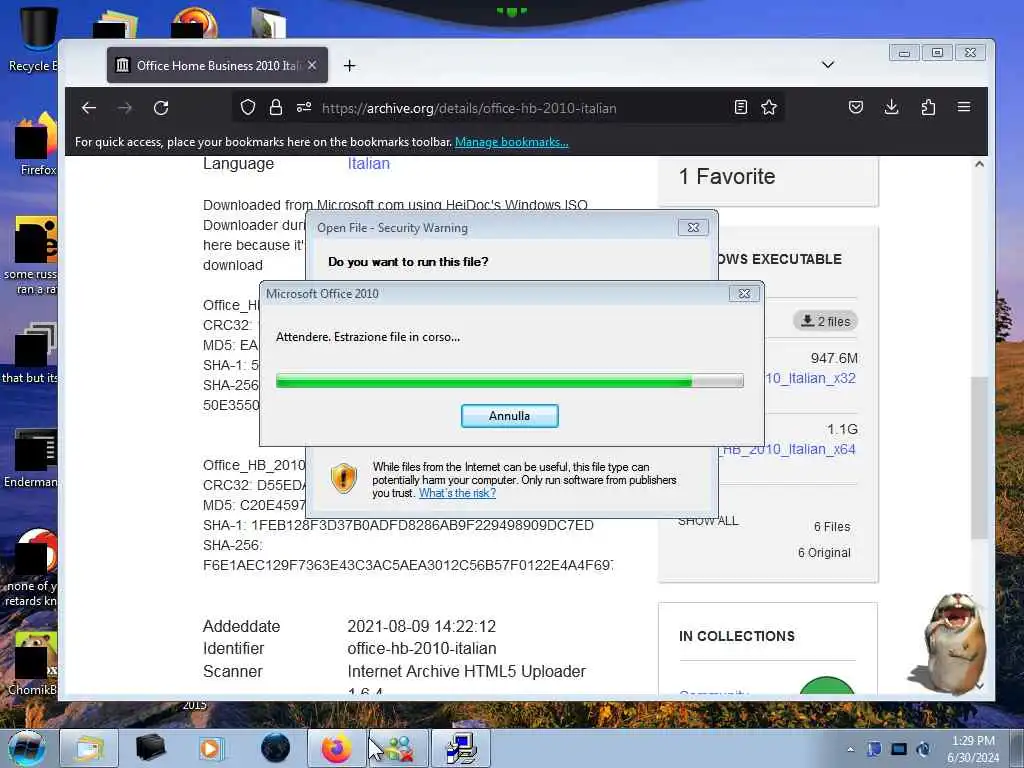Viewport: 1024px width, 768px height.
Task: Open Save to Pocket icon
Action: pos(856,107)
